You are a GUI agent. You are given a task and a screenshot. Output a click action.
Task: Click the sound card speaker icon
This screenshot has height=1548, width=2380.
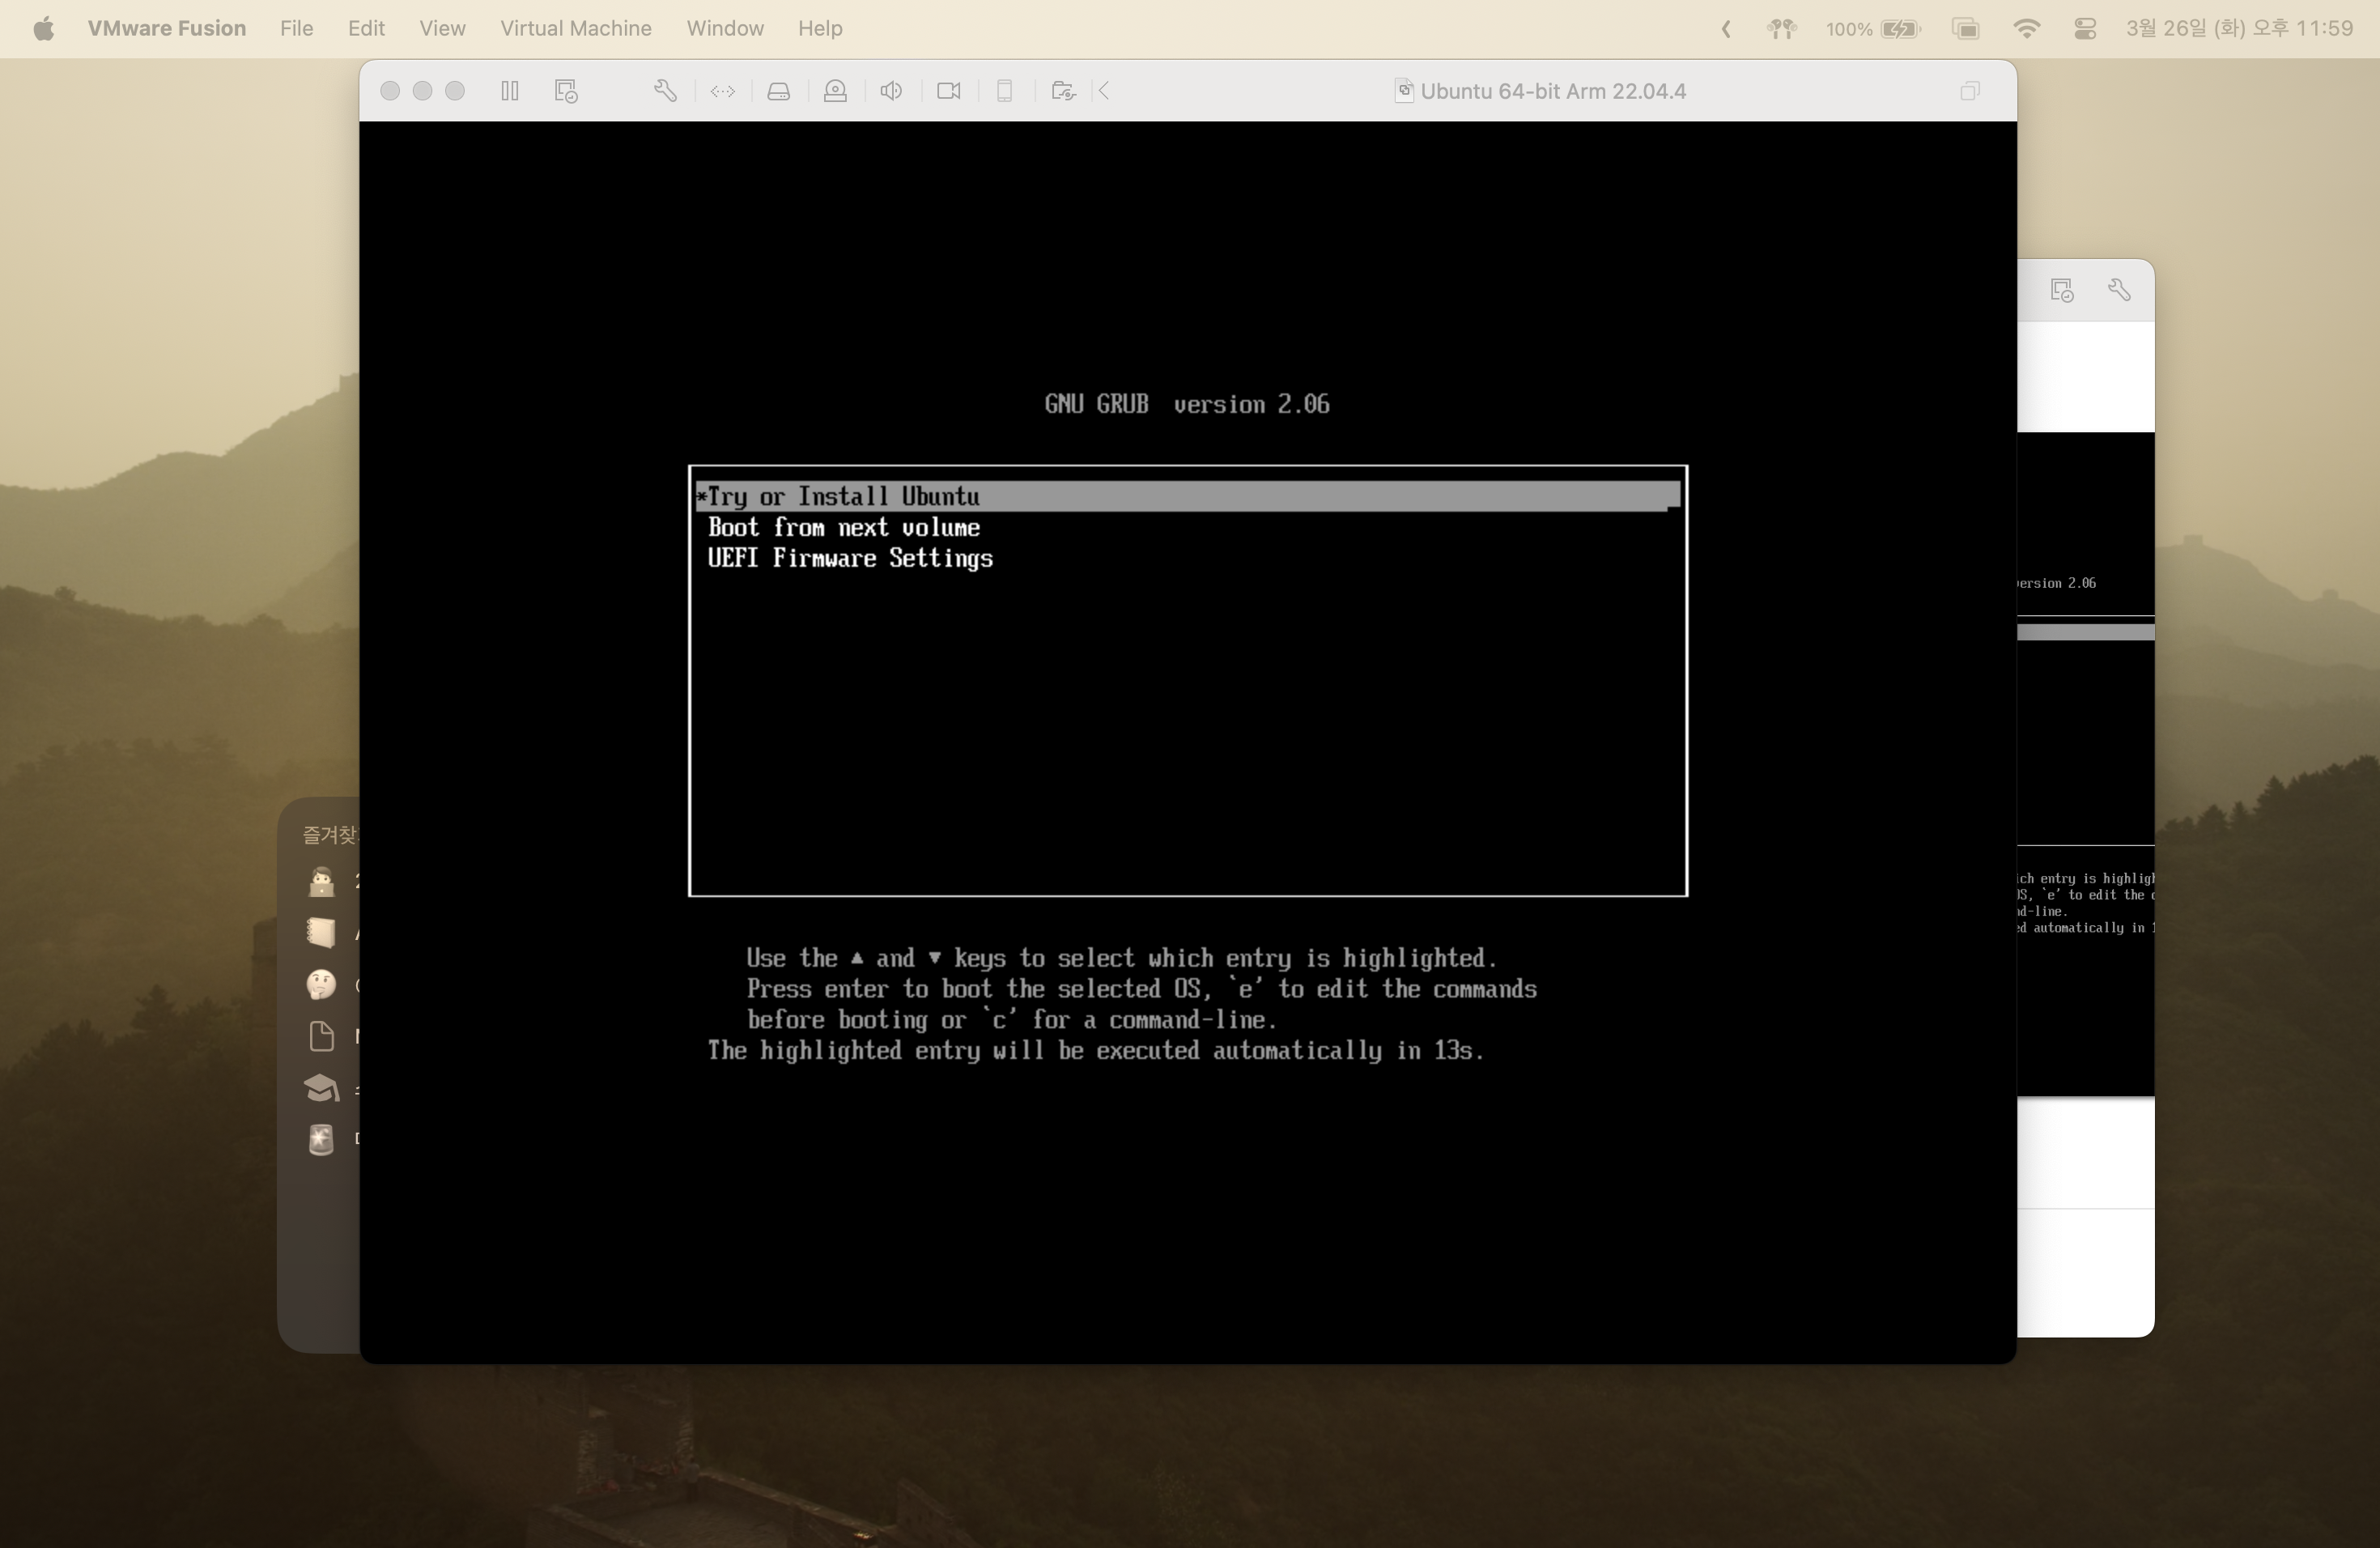891,91
